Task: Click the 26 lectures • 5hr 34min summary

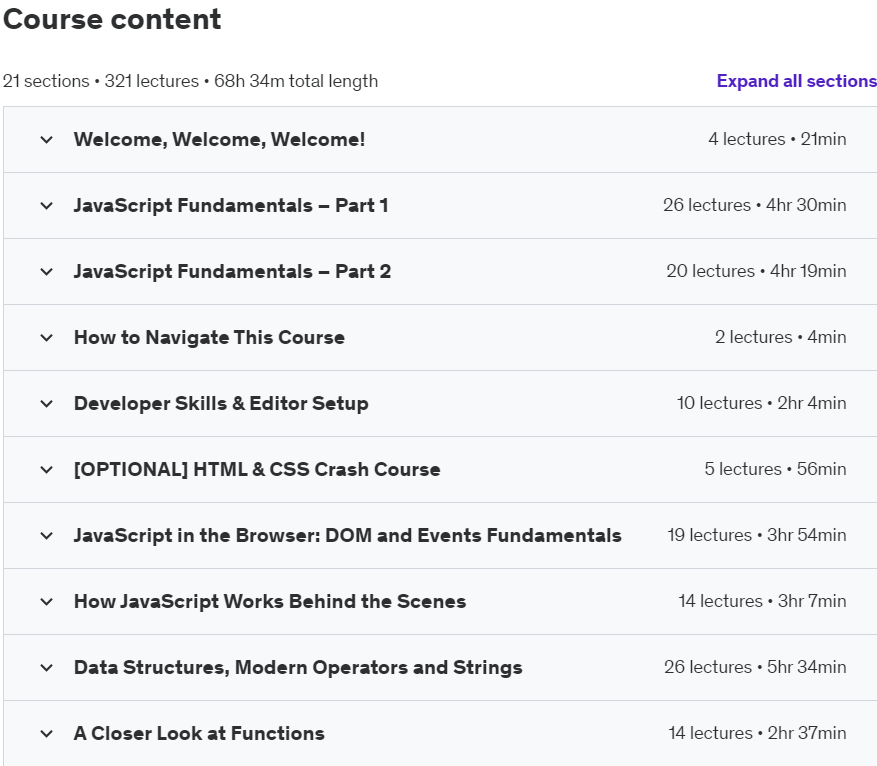Action: pos(755,667)
